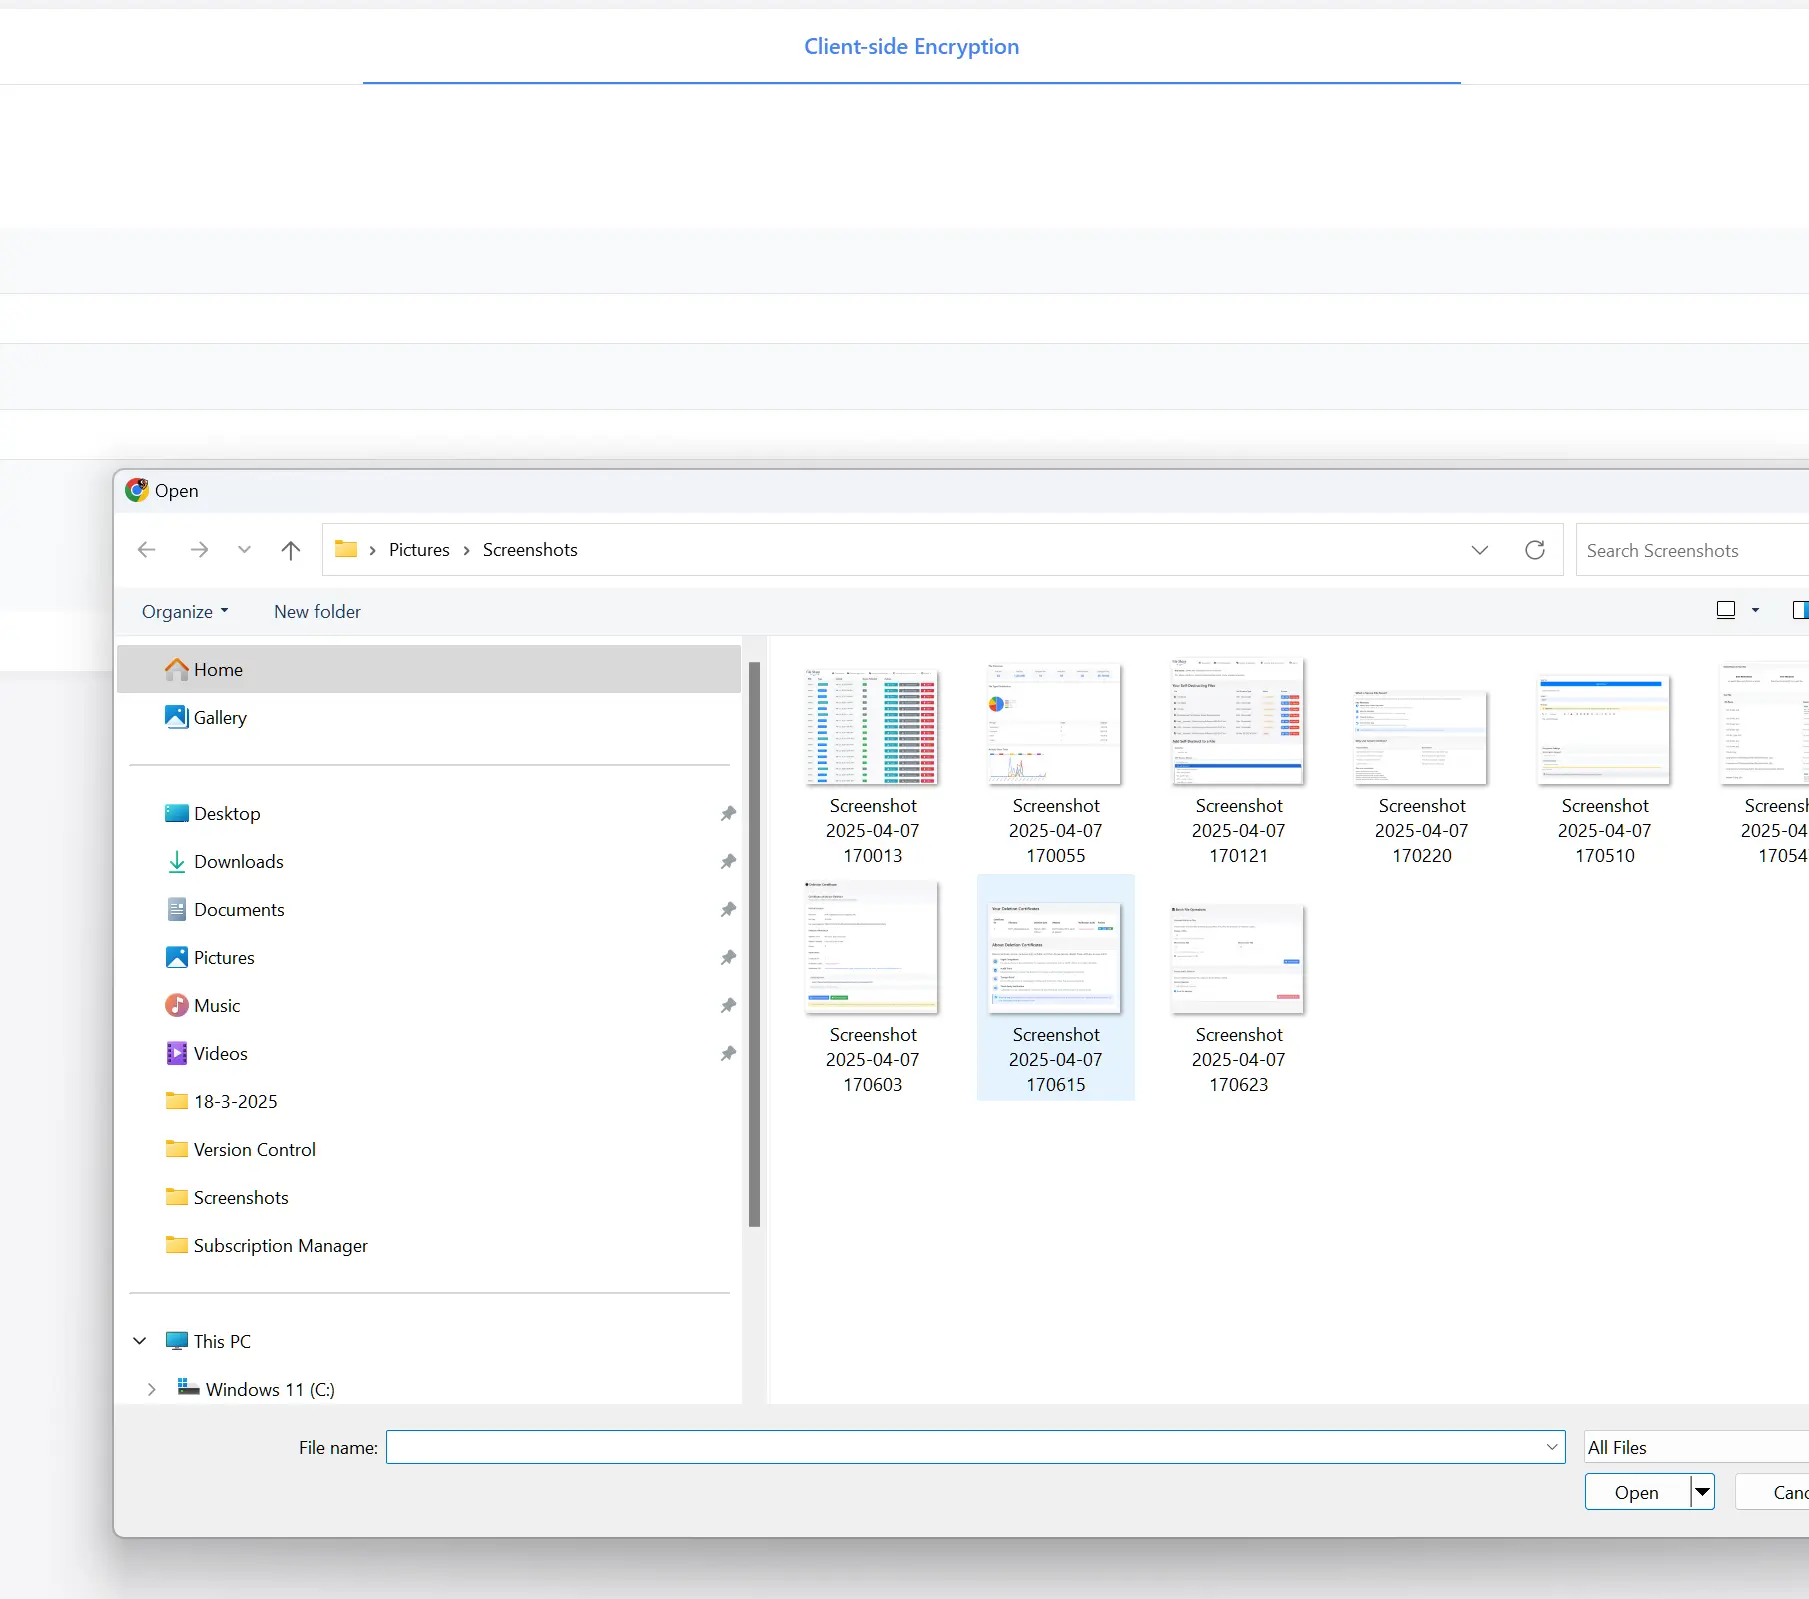Open the recent locations dropdown
Viewport: 1809px width, 1599px height.
(244, 550)
